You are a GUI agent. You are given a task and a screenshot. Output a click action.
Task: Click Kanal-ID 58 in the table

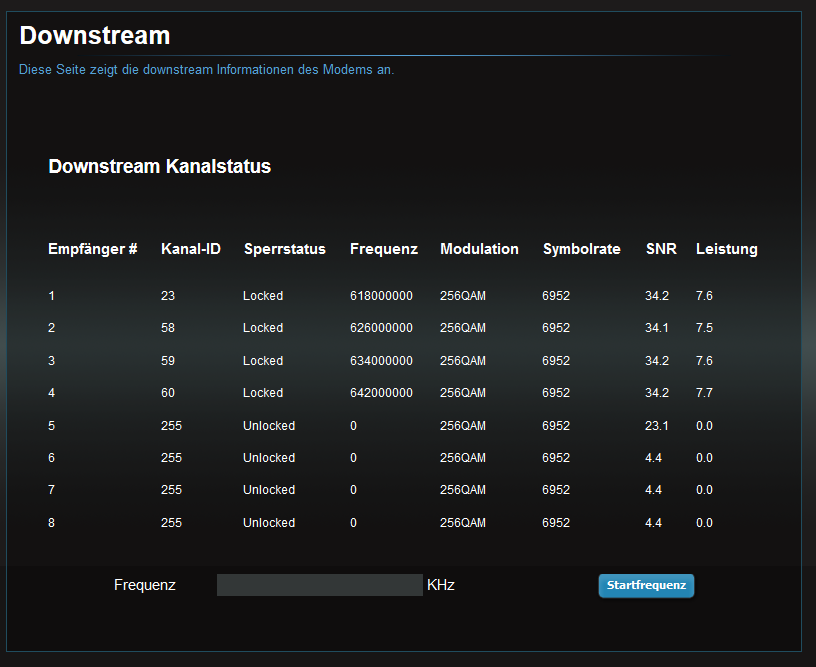168,328
